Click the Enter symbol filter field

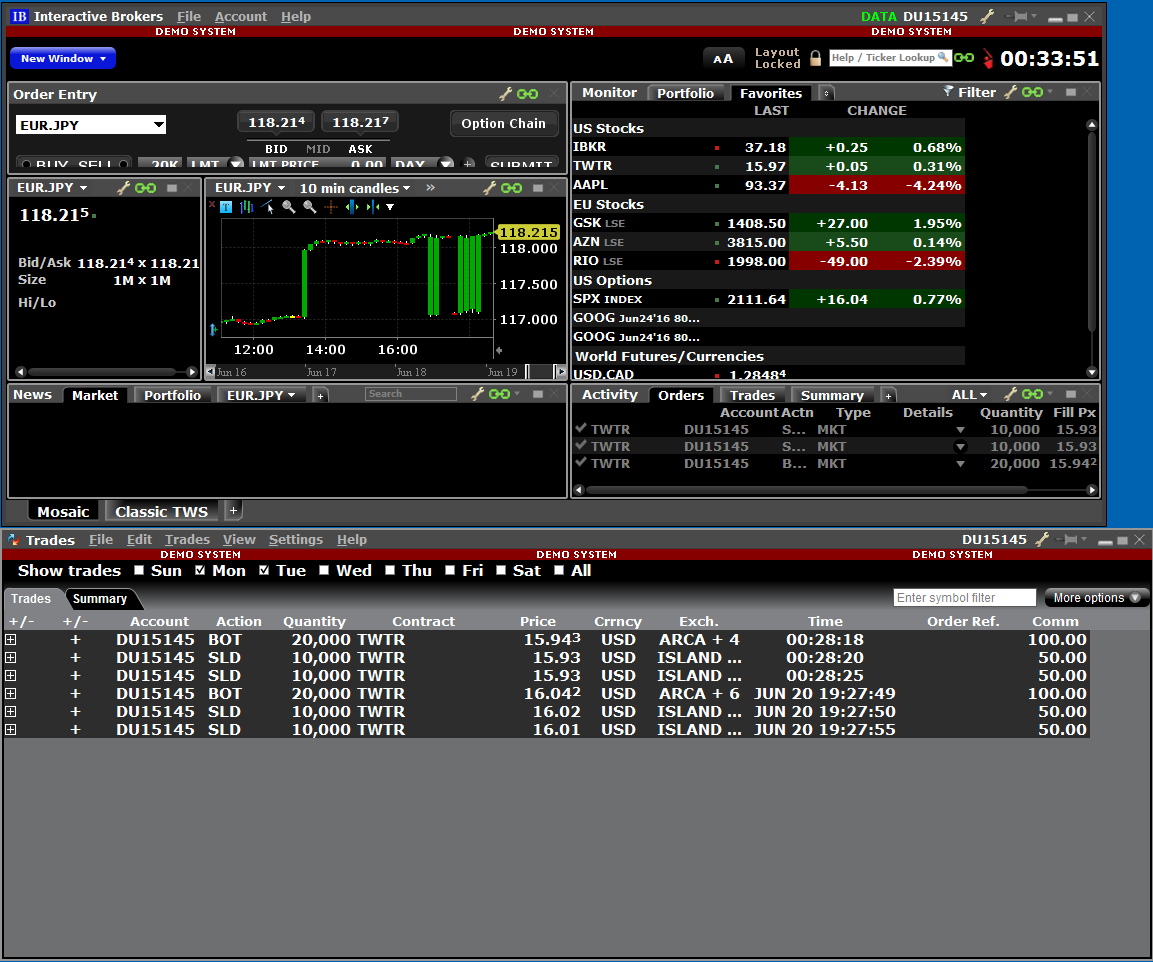(x=964, y=598)
